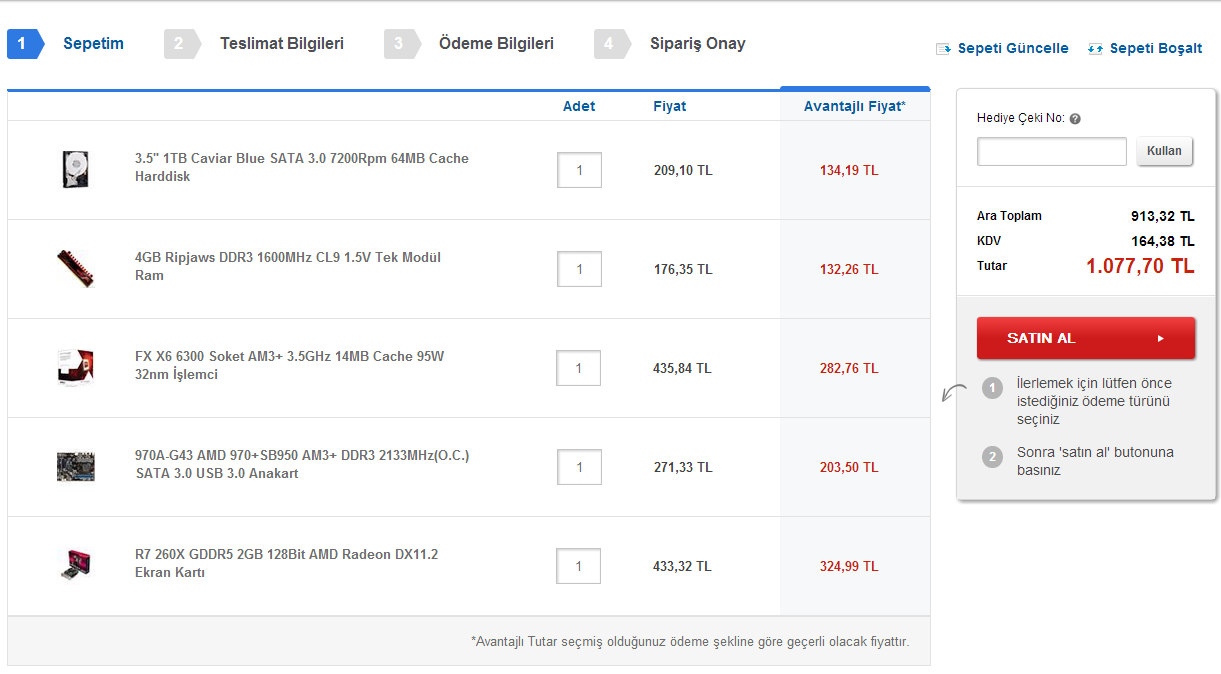Click the quantity box for R7 260X card
Image resolution: width=1221 pixels, height=674 pixels.
(579, 566)
